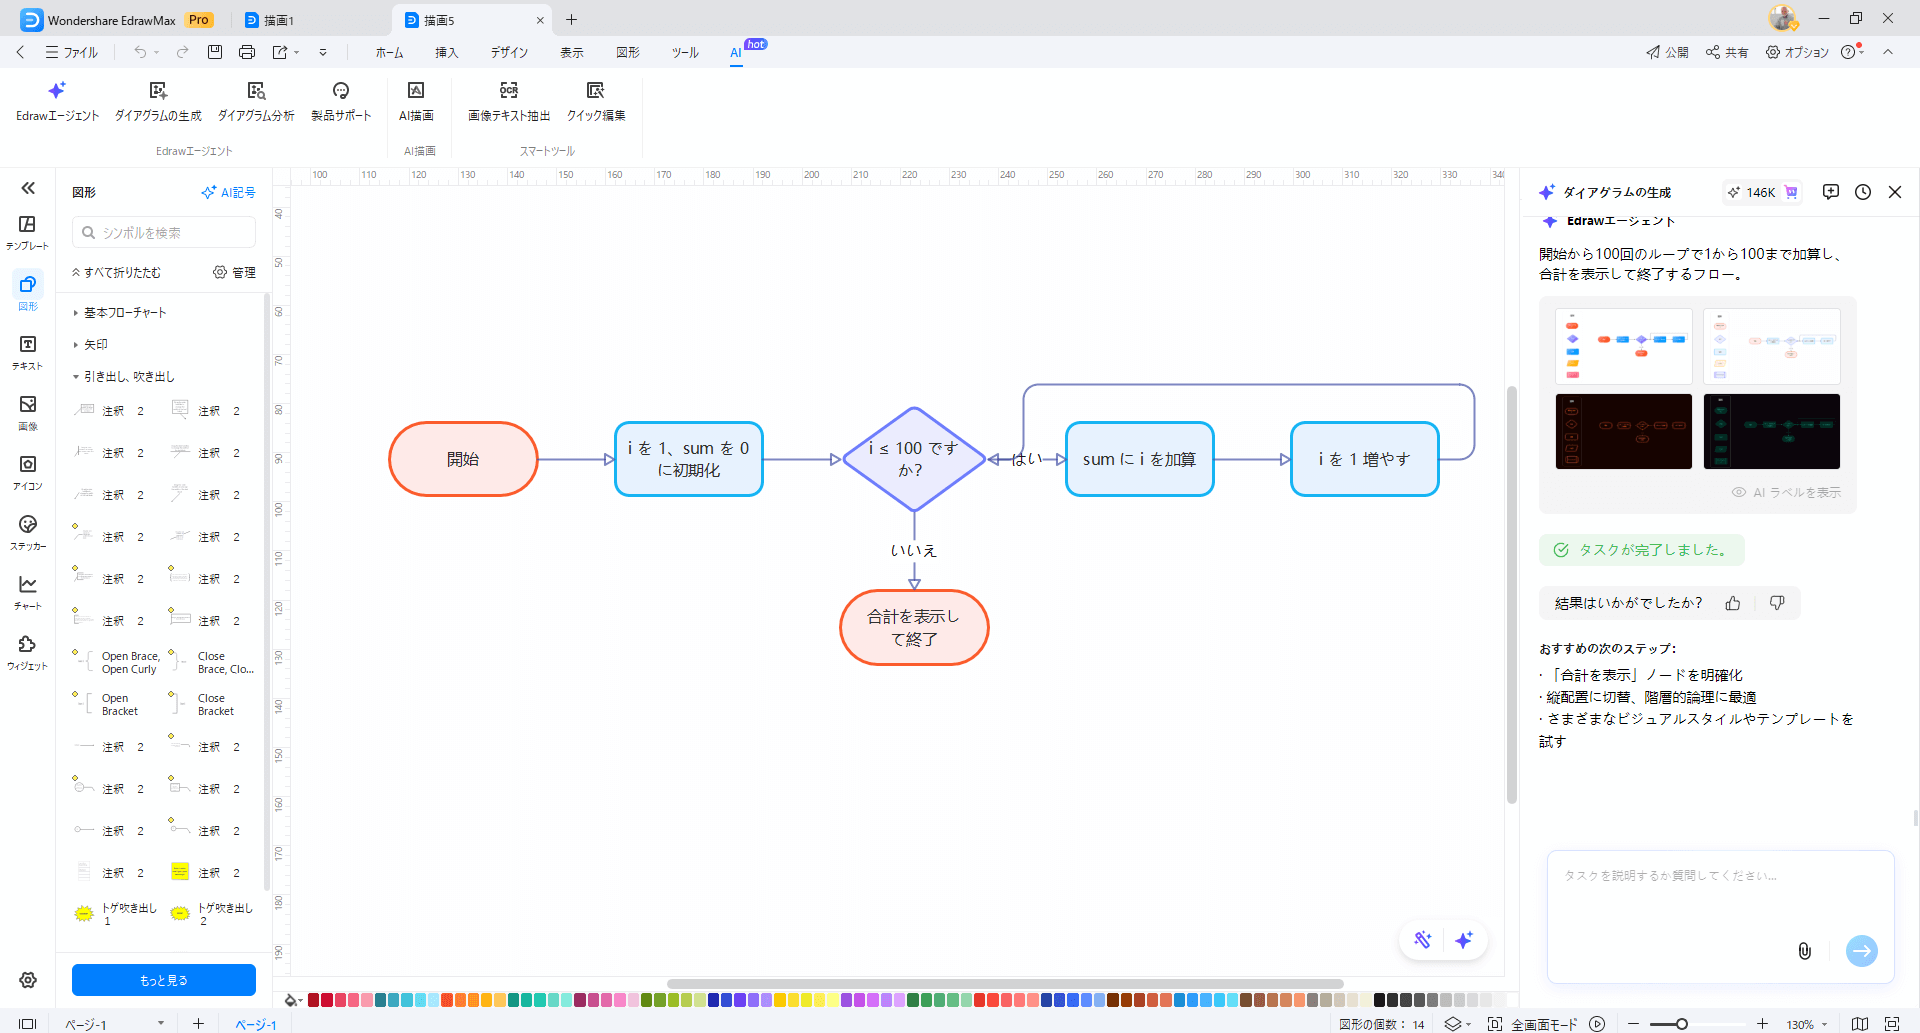The height and width of the screenshot is (1033, 1920).
Task: Click the クイック編集 tool
Action: point(595,100)
